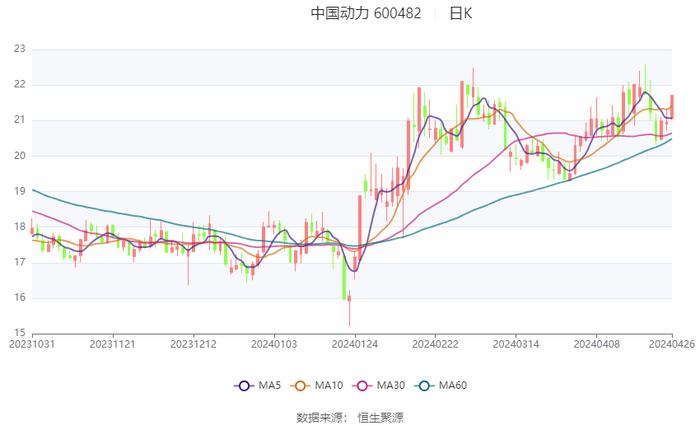The width and height of the screenshot is (700, 426).
Task: Toggle the MA30 legend entry
Action: 379,385
